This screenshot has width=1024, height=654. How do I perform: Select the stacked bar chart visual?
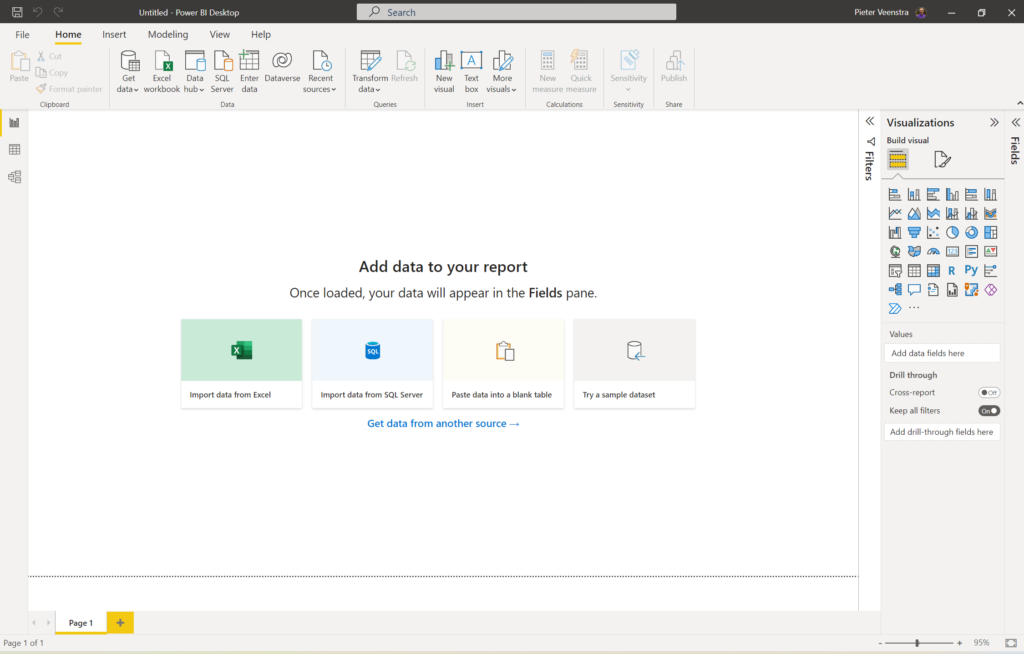[895, 194]
